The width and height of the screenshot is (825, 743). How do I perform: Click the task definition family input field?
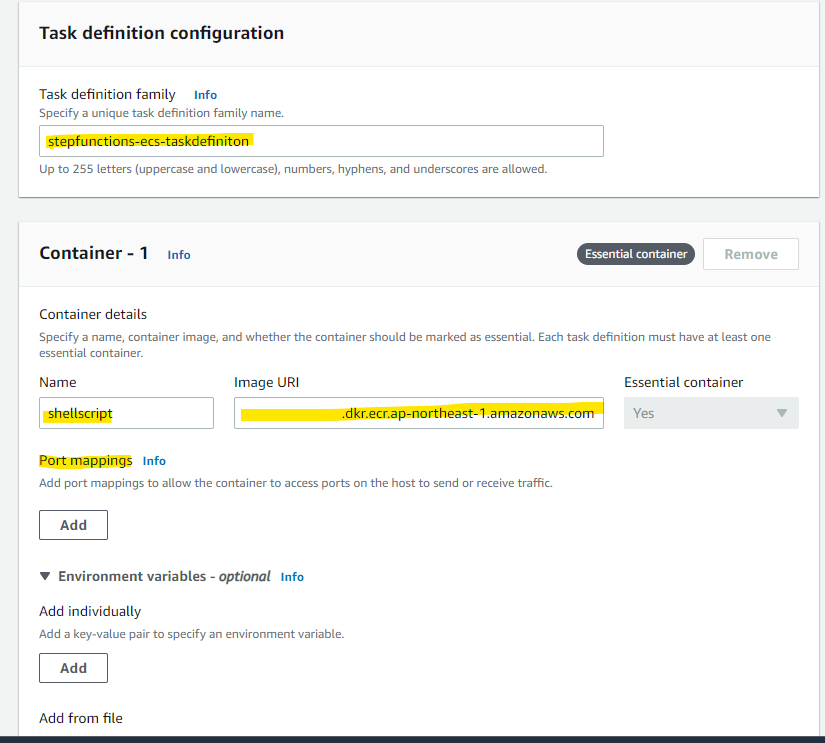(320, 141)
